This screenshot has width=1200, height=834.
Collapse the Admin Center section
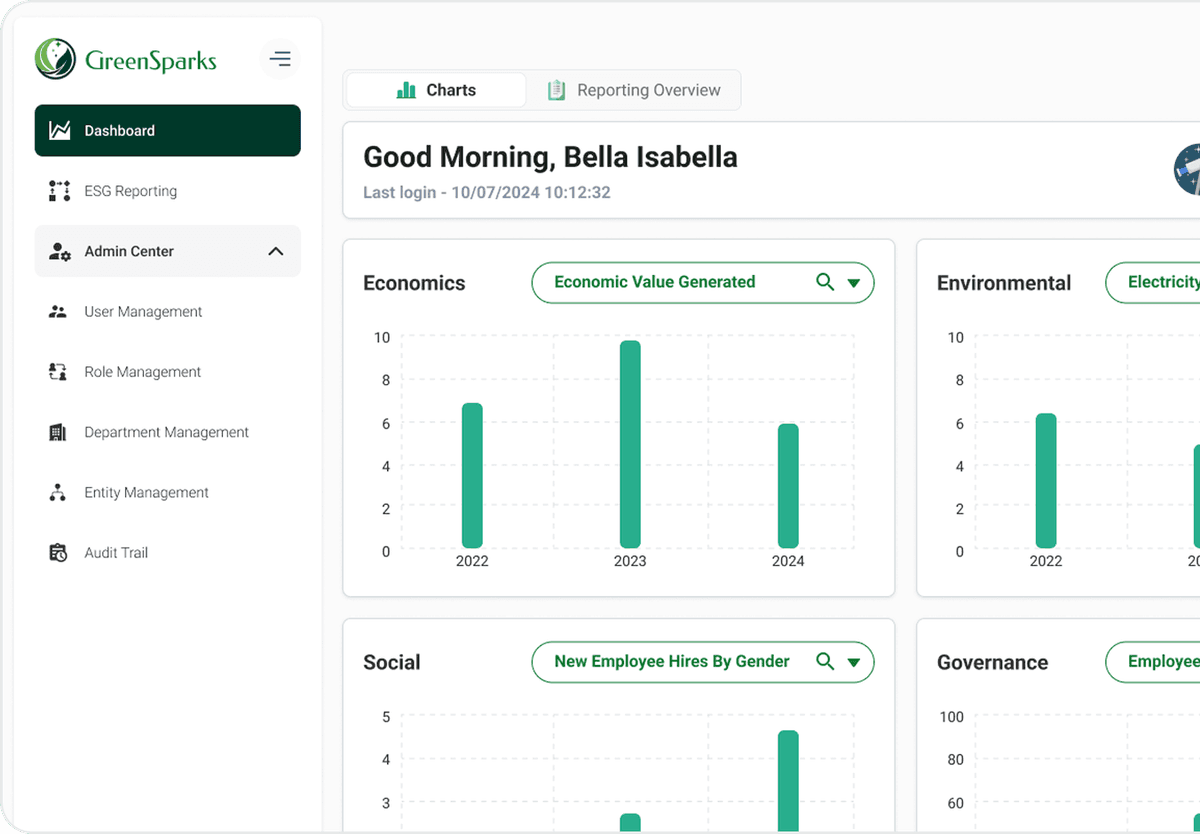(x=276, y=252)
